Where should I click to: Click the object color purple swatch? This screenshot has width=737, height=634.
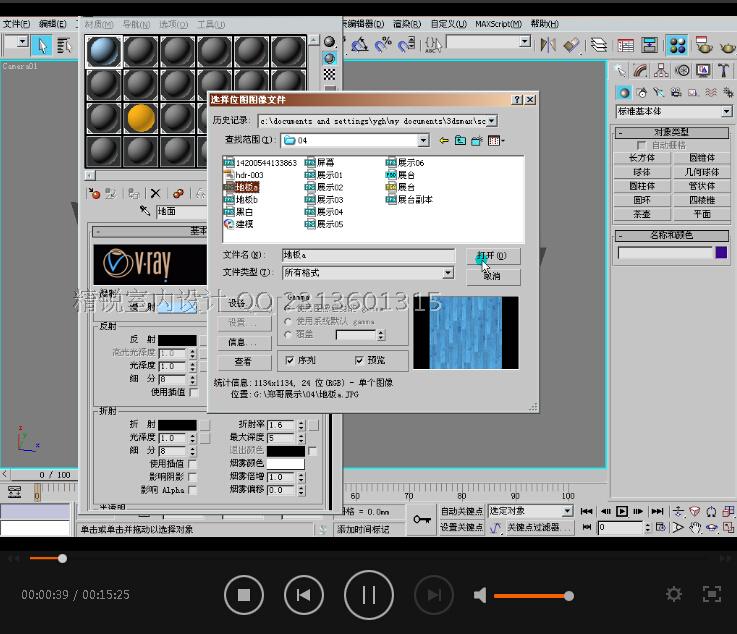[721, 253]
